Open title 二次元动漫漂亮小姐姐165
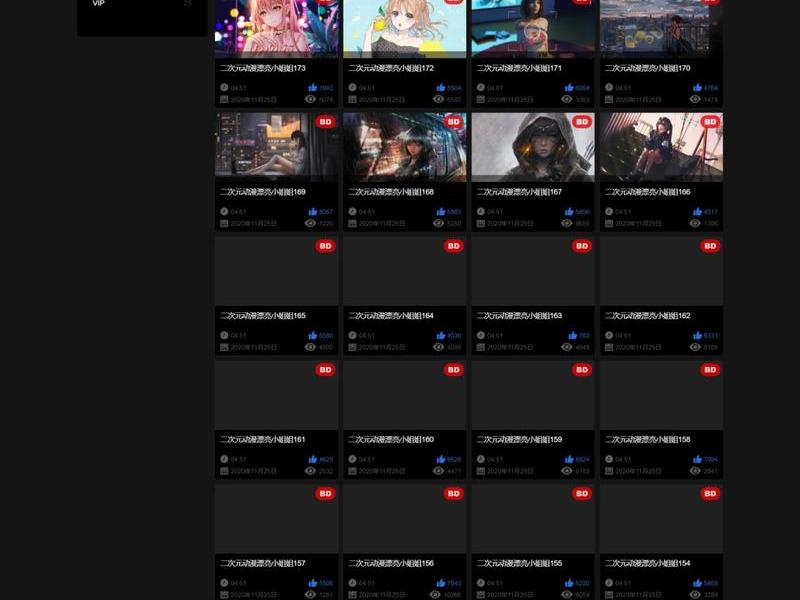Image resolution: width=800 pixels, height=600 pixels. [x=263, y=316]
